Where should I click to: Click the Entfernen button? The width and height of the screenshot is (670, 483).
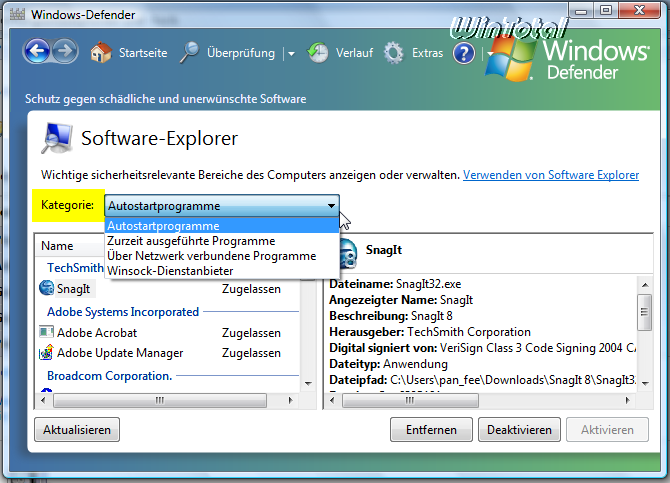click(x=431, y=430)
